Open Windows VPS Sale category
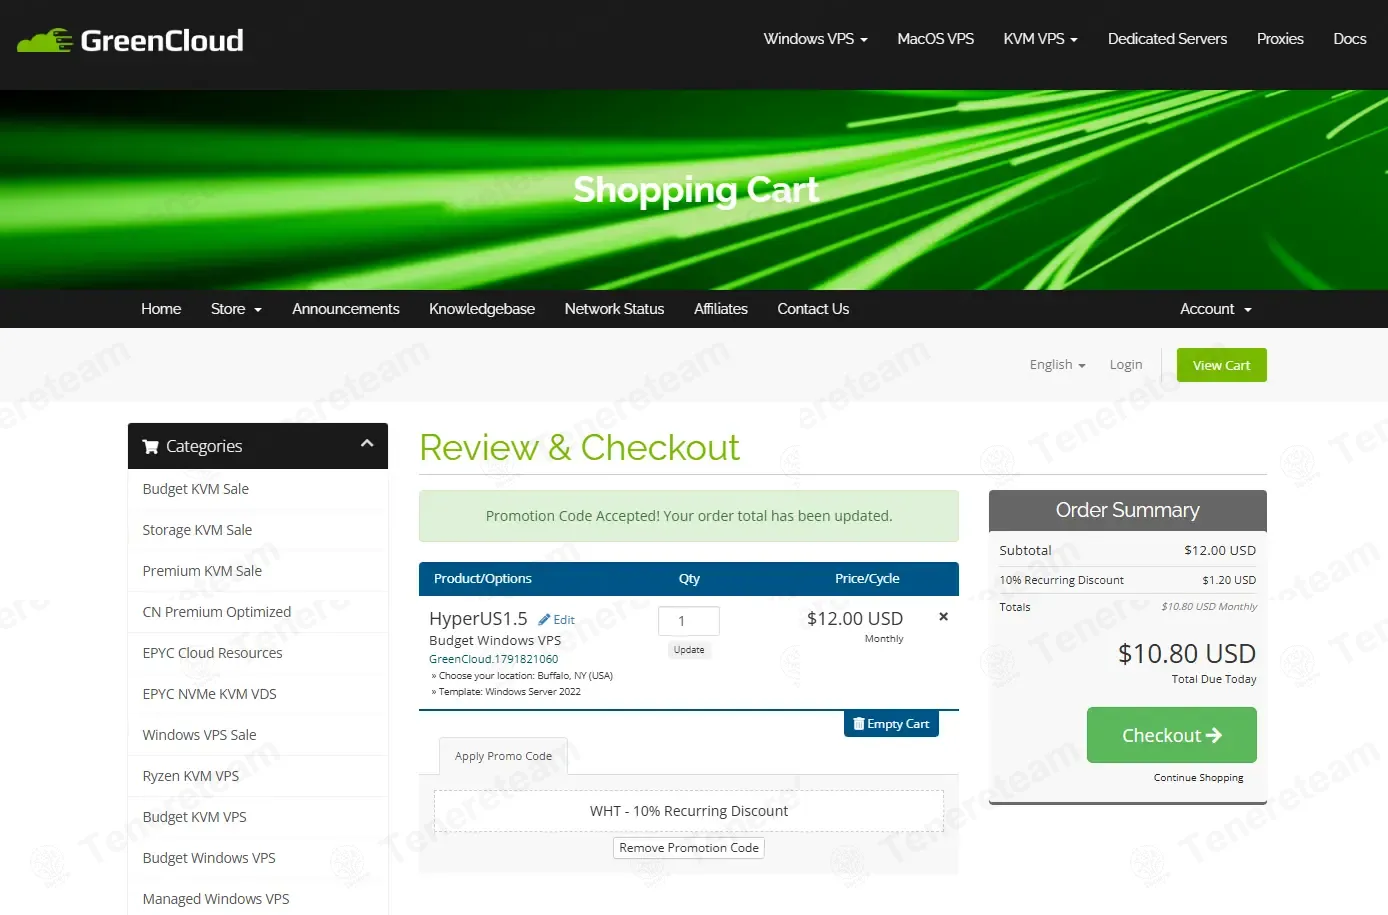The height and width of the screenshot is (915, 1388). click(x=258, y=735)
